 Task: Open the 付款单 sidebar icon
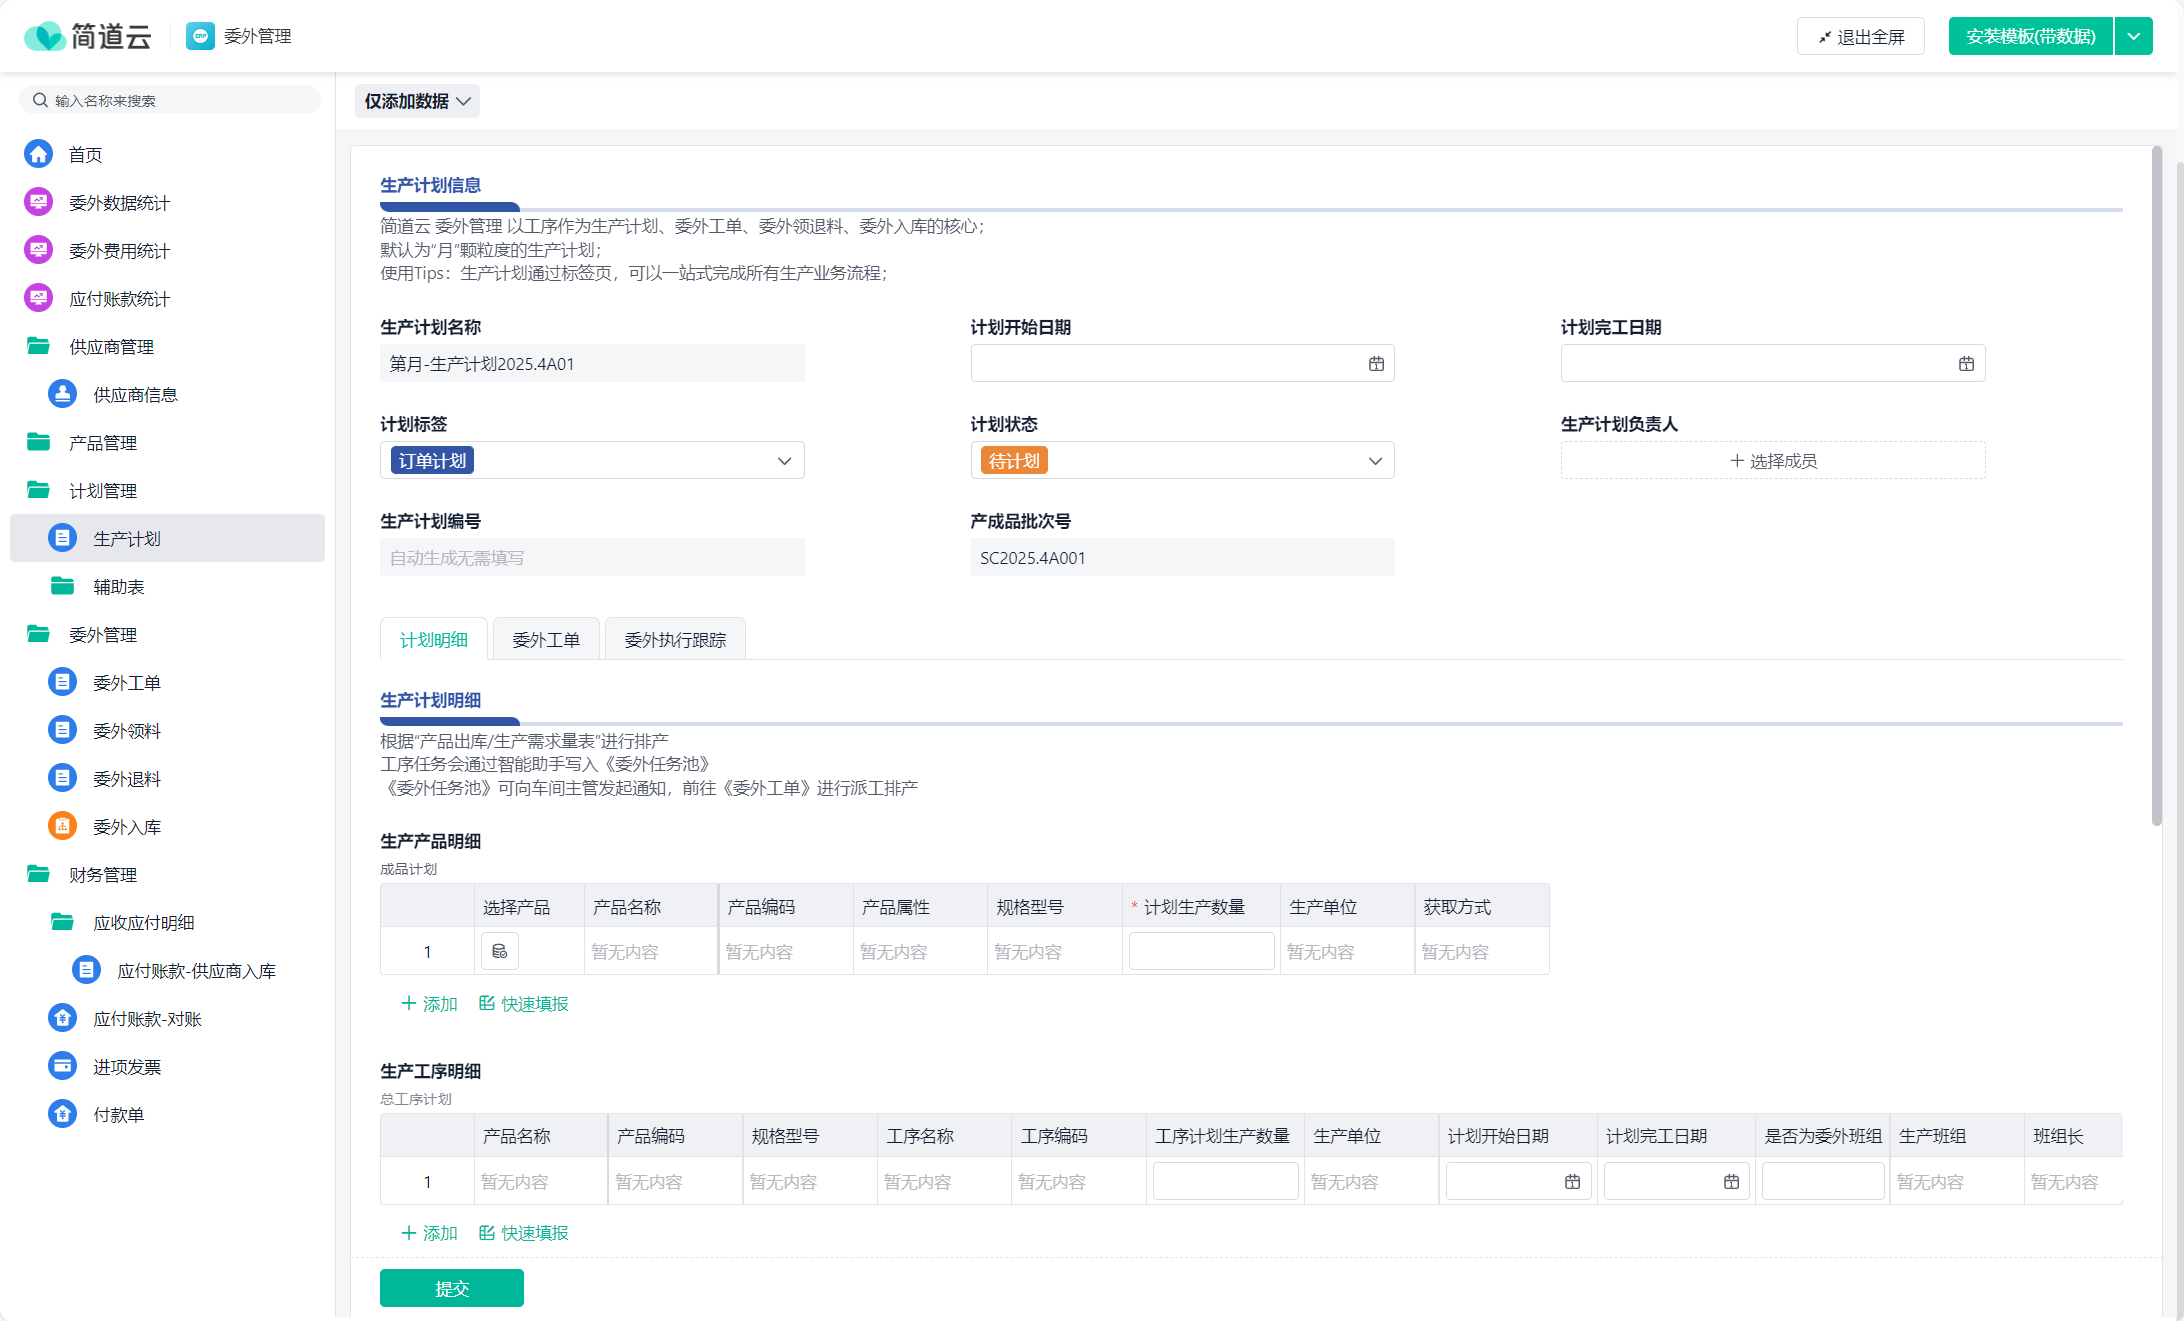[x=62, y=1114]
